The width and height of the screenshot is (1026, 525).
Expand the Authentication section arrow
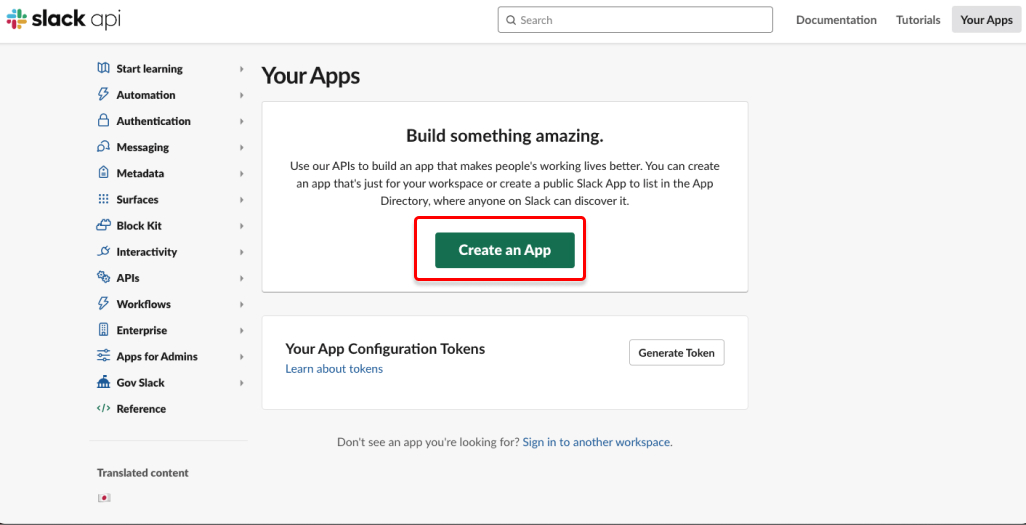pyautogui.click(x=241, y=121)
